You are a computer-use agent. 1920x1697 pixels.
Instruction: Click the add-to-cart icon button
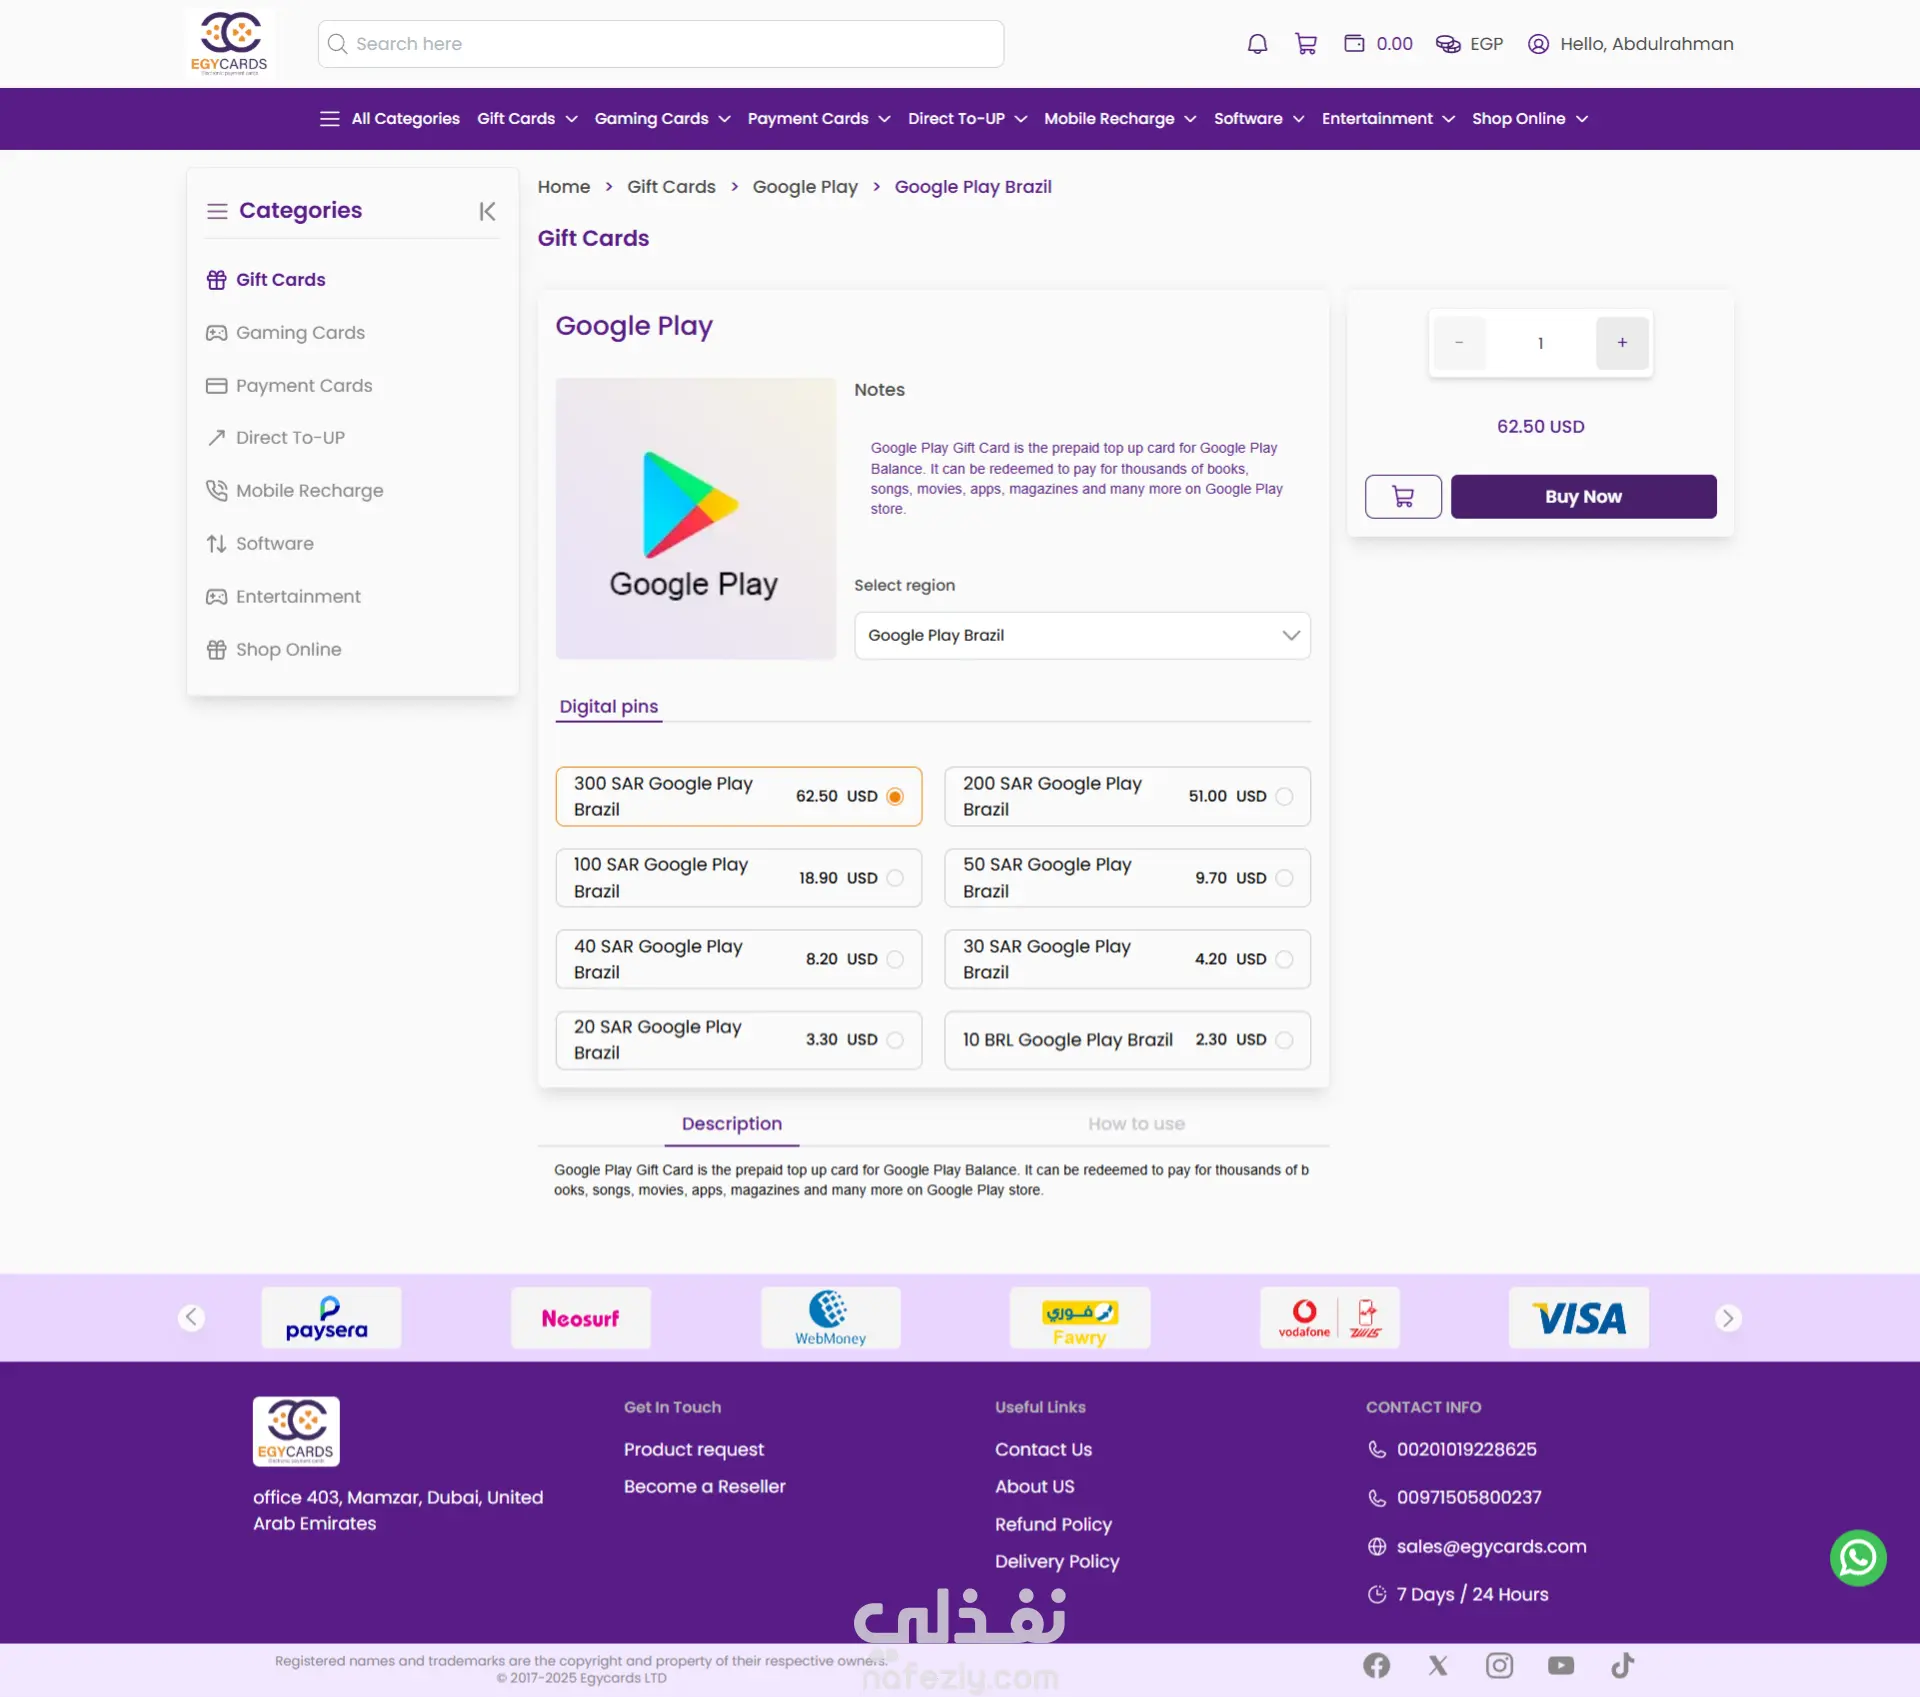[1402, 497]
